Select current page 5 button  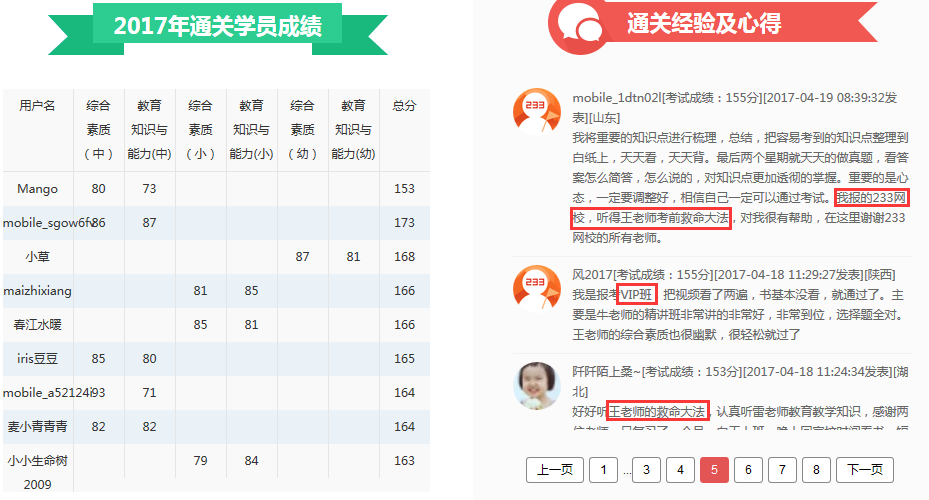click(714, 470)
